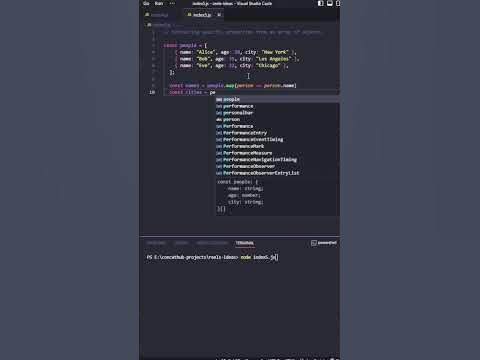Viewport: 480px width, 360px height.
Task: Choose the 'PerformanceMark' suggestion
Action: coord(277,146)
